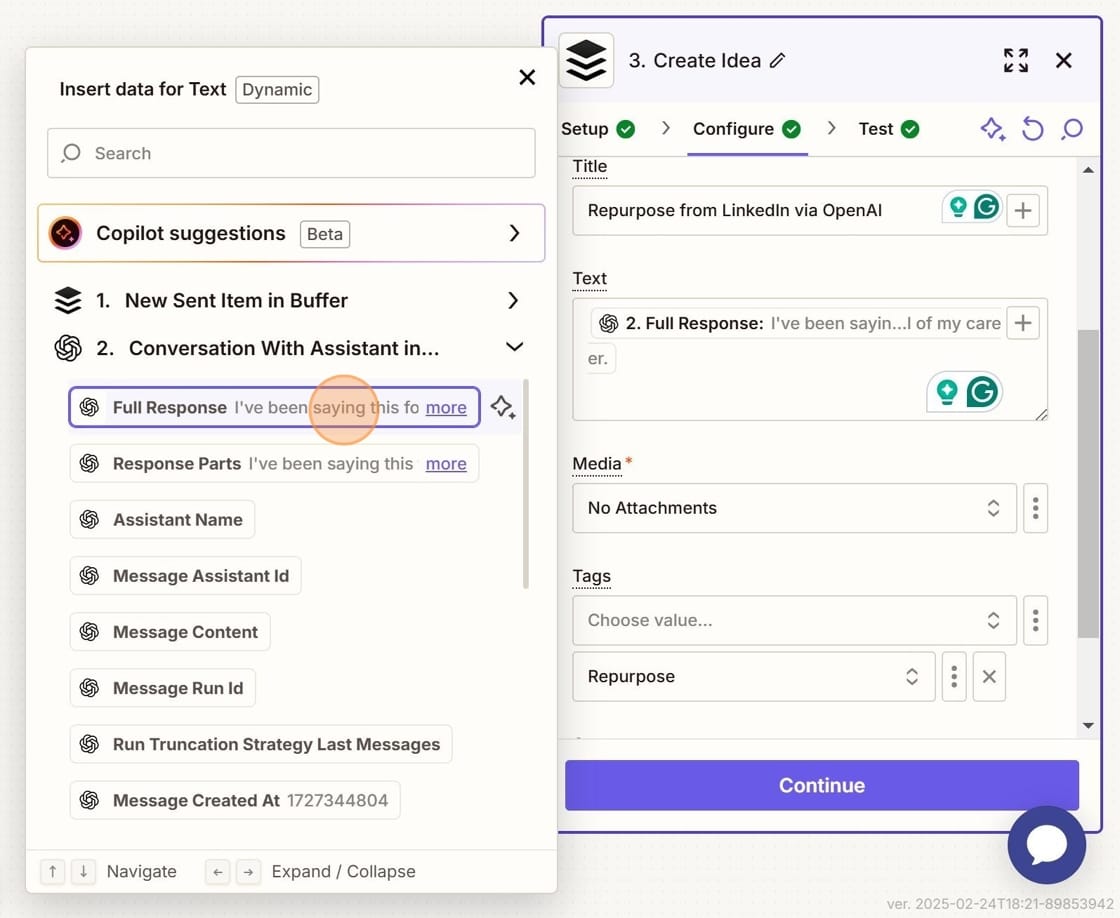1120x918 pixels.
Task: Click the OpenAI logo on Full Response pill
Action: click(x=89, y=407)
